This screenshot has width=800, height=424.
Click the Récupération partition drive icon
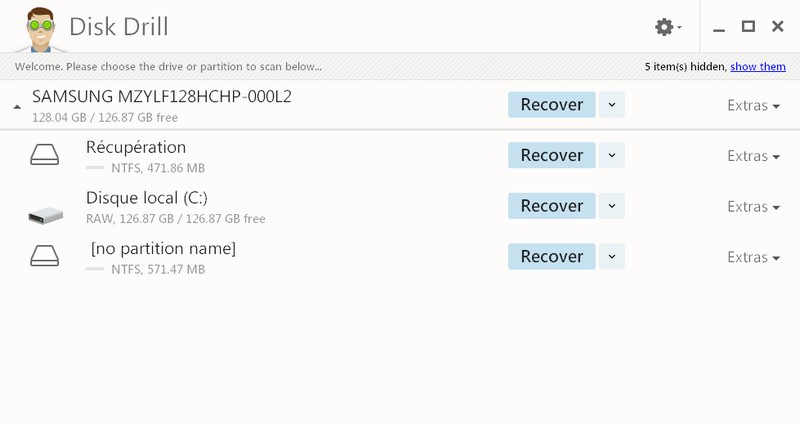[45, 155]
